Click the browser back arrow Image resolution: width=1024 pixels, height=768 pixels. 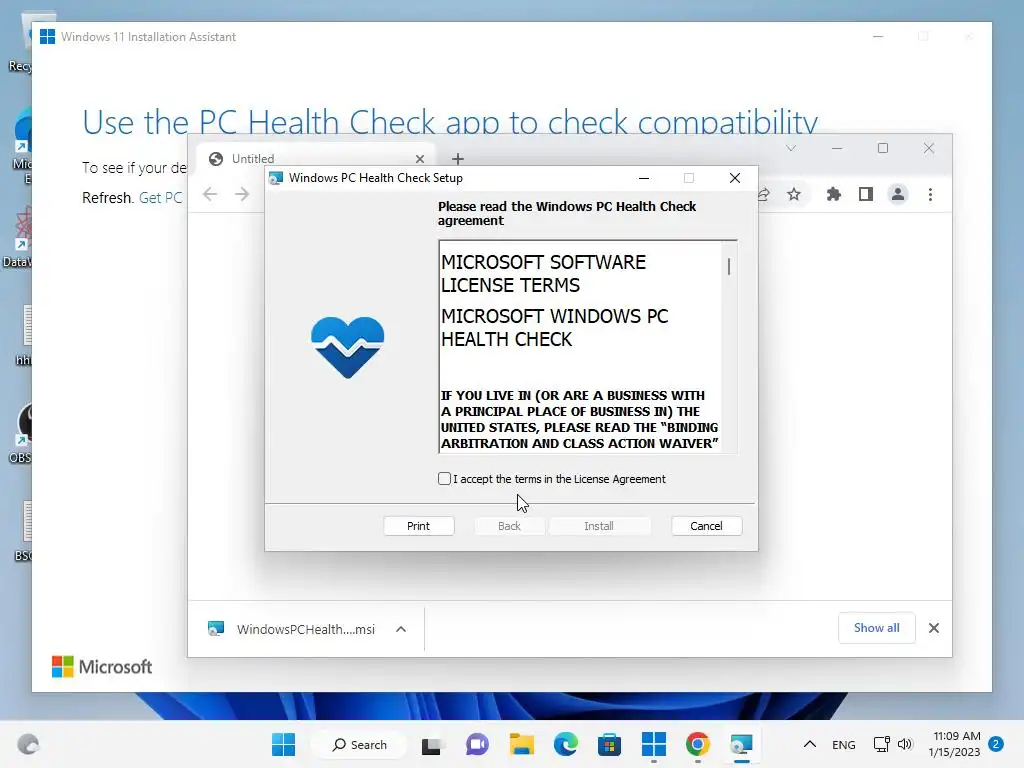pos(210,194)
